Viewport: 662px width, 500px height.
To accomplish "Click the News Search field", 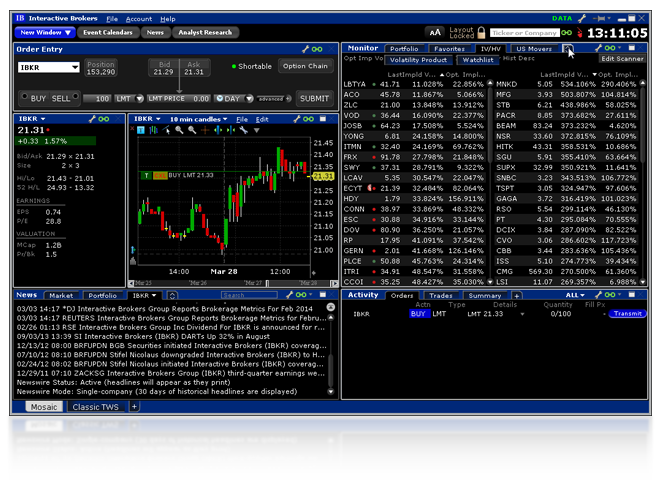I will [249, 295].
